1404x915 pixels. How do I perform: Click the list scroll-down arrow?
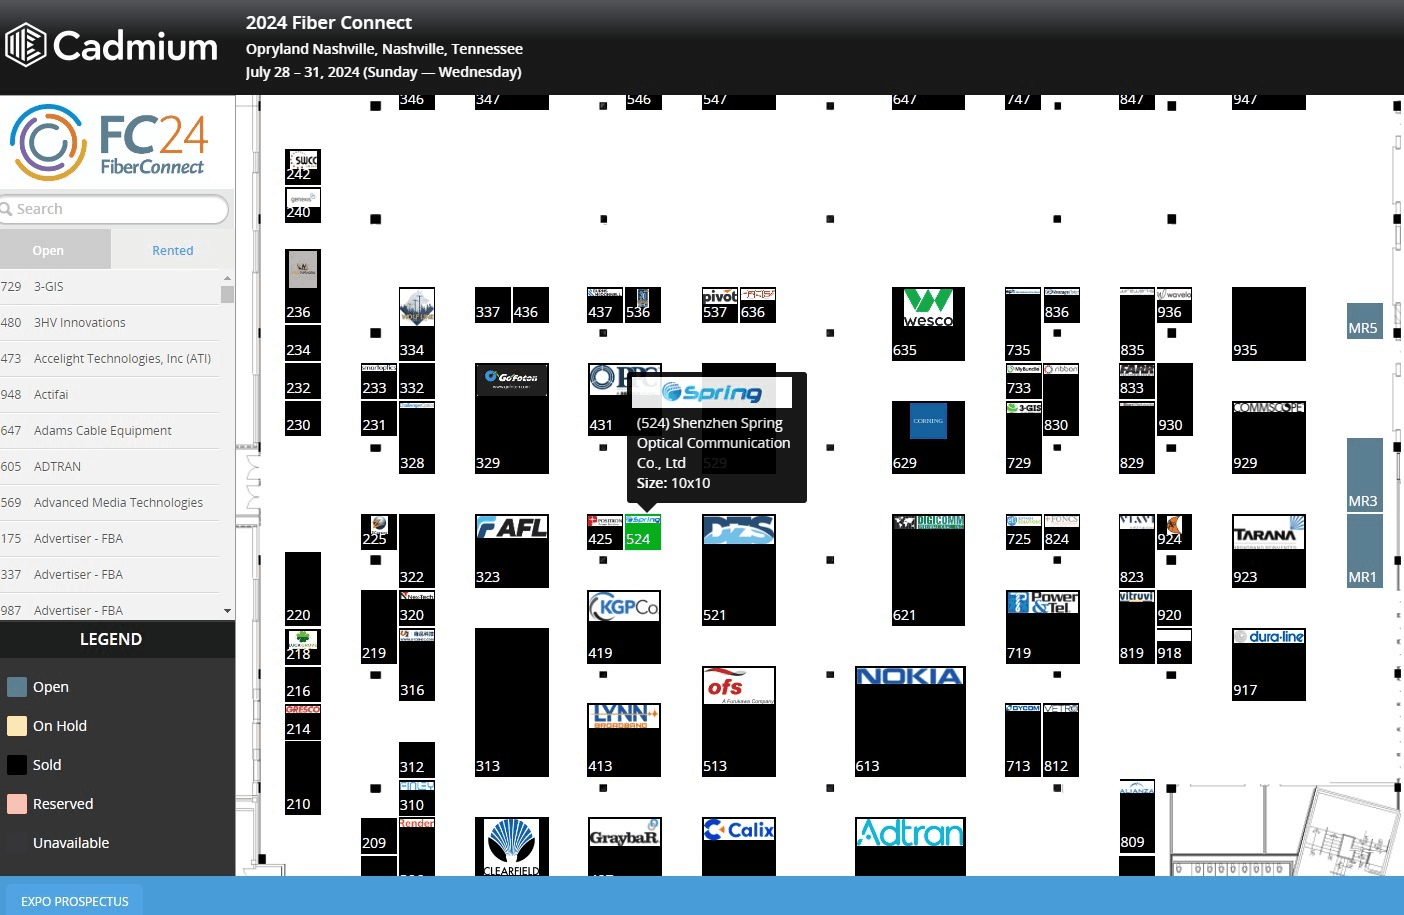pos(227,611)
